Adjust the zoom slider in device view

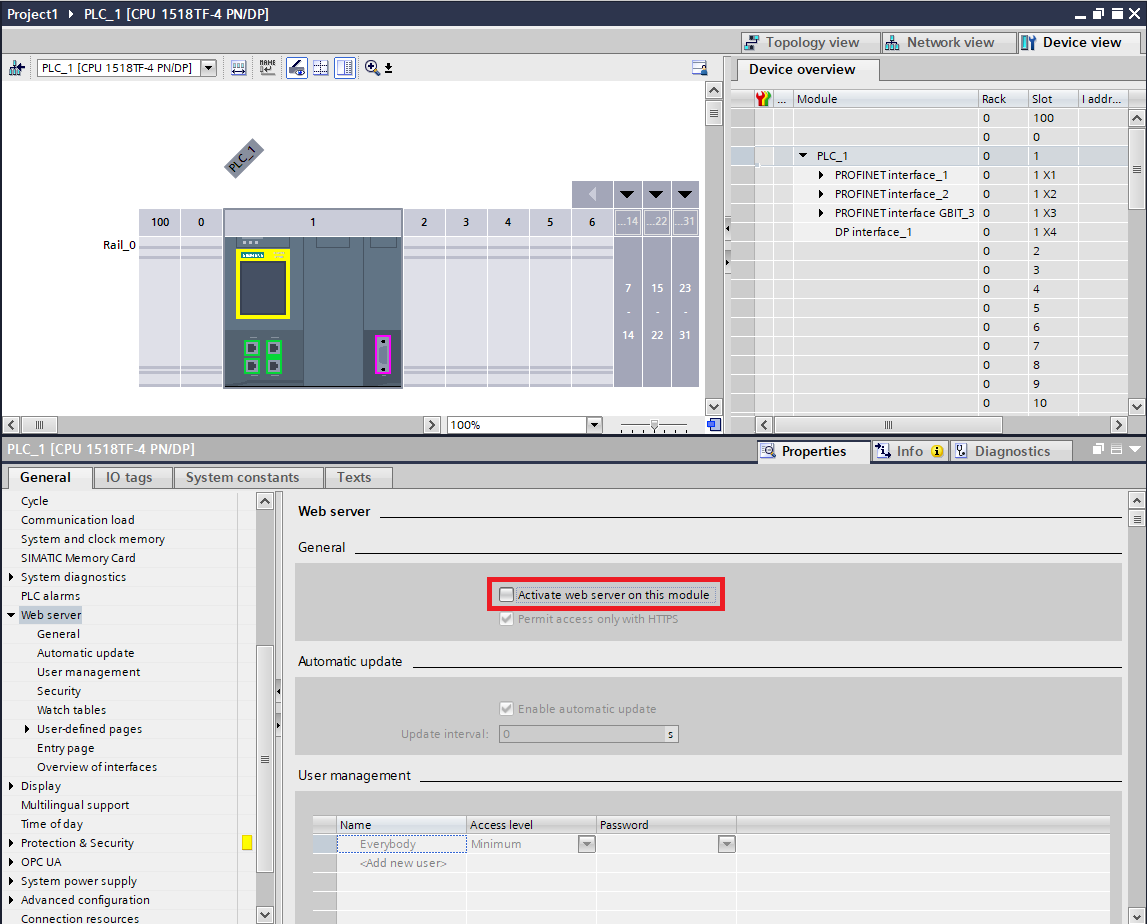click(x=654, y=425)
